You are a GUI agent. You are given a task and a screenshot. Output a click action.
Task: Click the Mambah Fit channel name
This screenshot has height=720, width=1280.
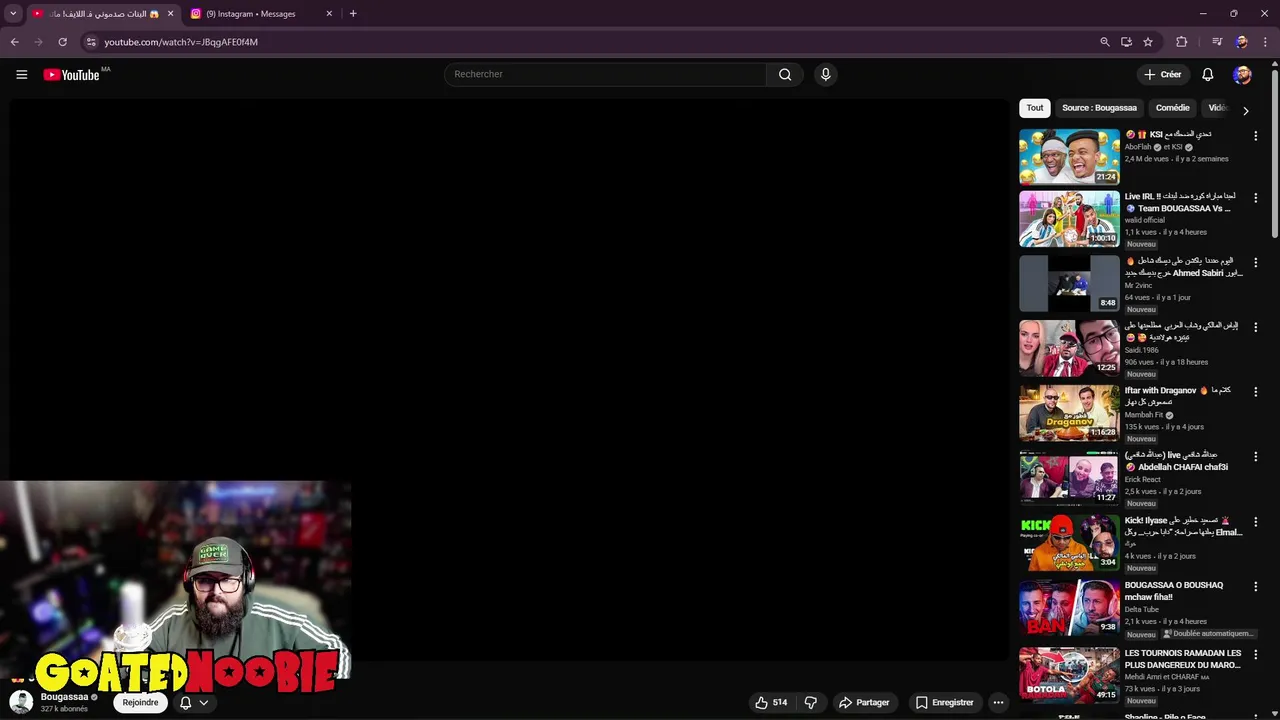[1144, 415]
